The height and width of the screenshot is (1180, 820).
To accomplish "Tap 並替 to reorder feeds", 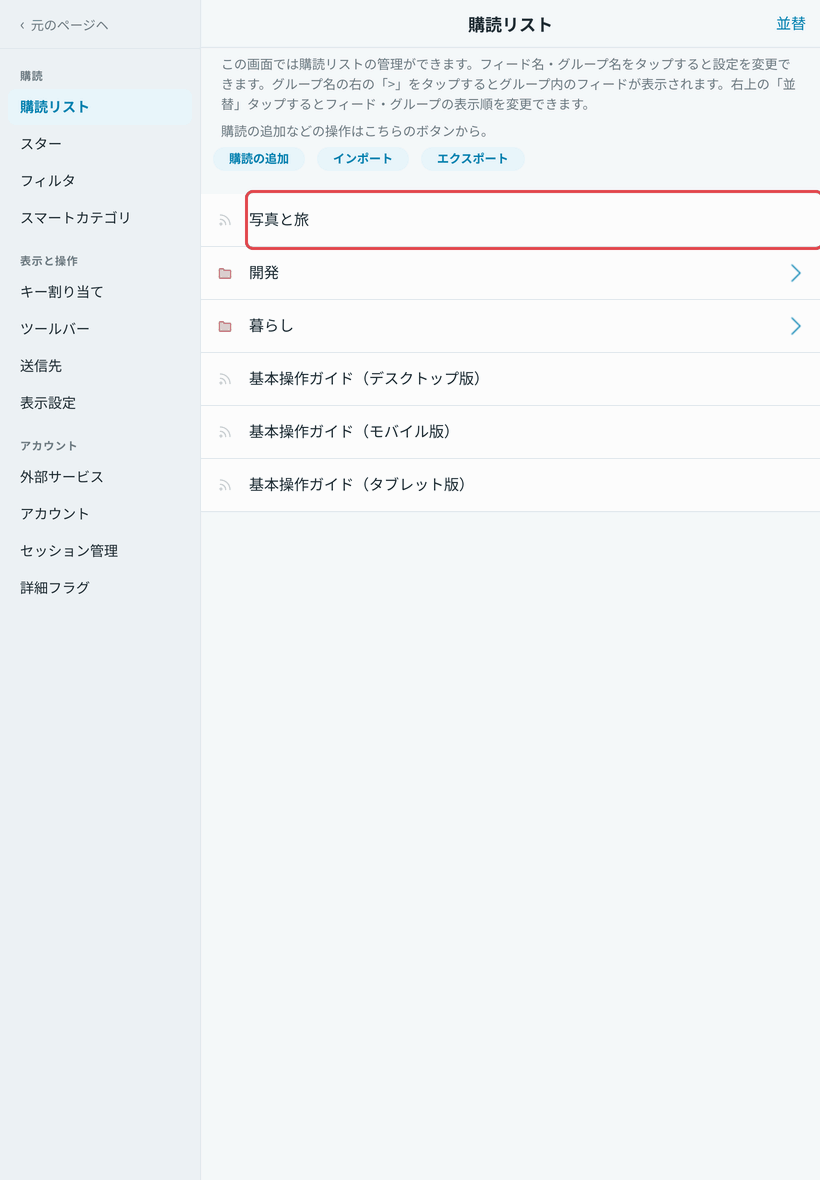I will point(791,24).
